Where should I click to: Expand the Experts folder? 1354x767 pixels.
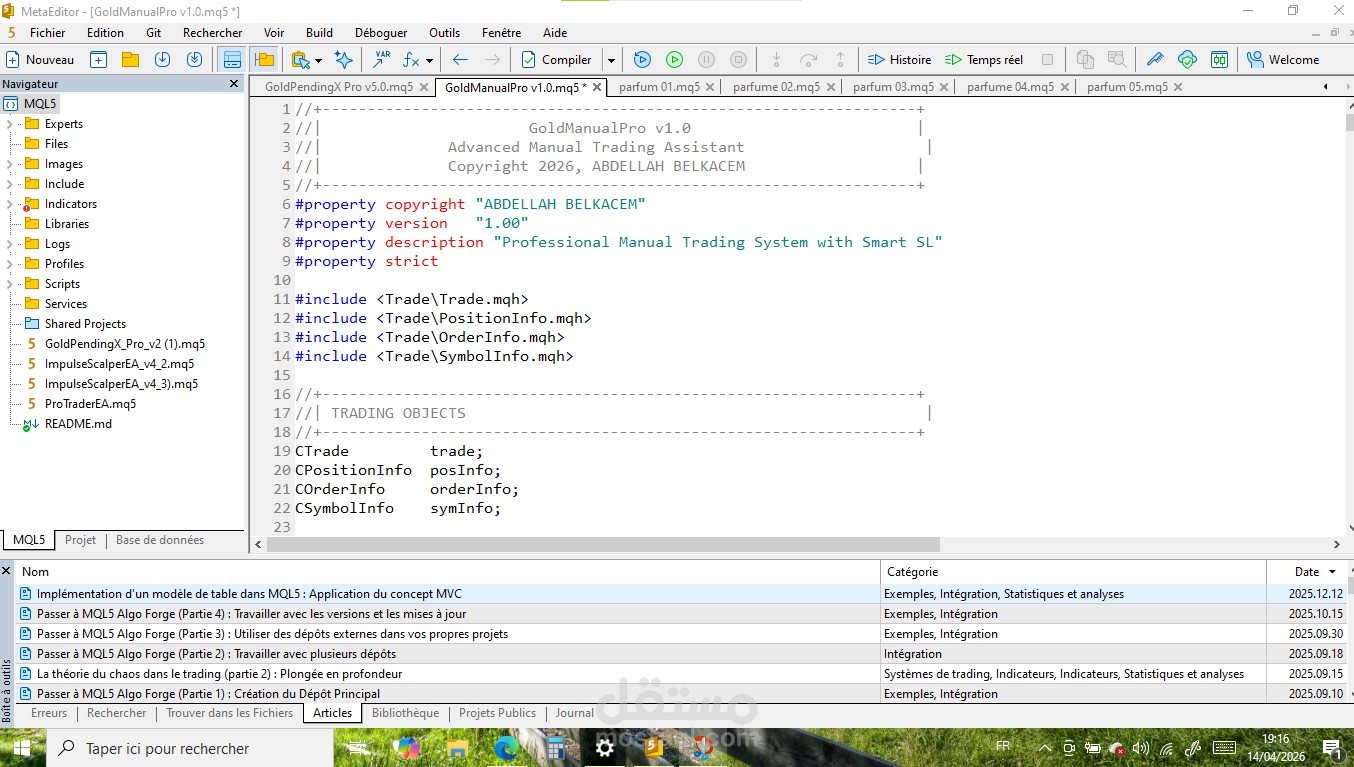[x=10, y=124]
